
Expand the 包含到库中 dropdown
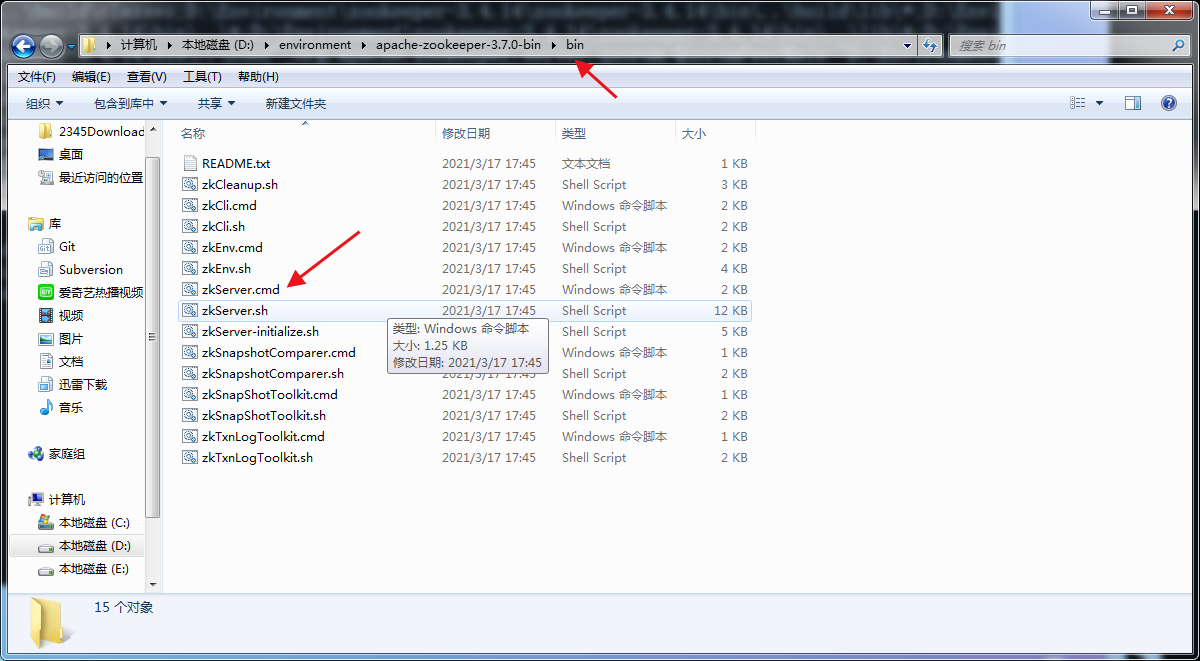pyautogui.click(x=131, y=104)
